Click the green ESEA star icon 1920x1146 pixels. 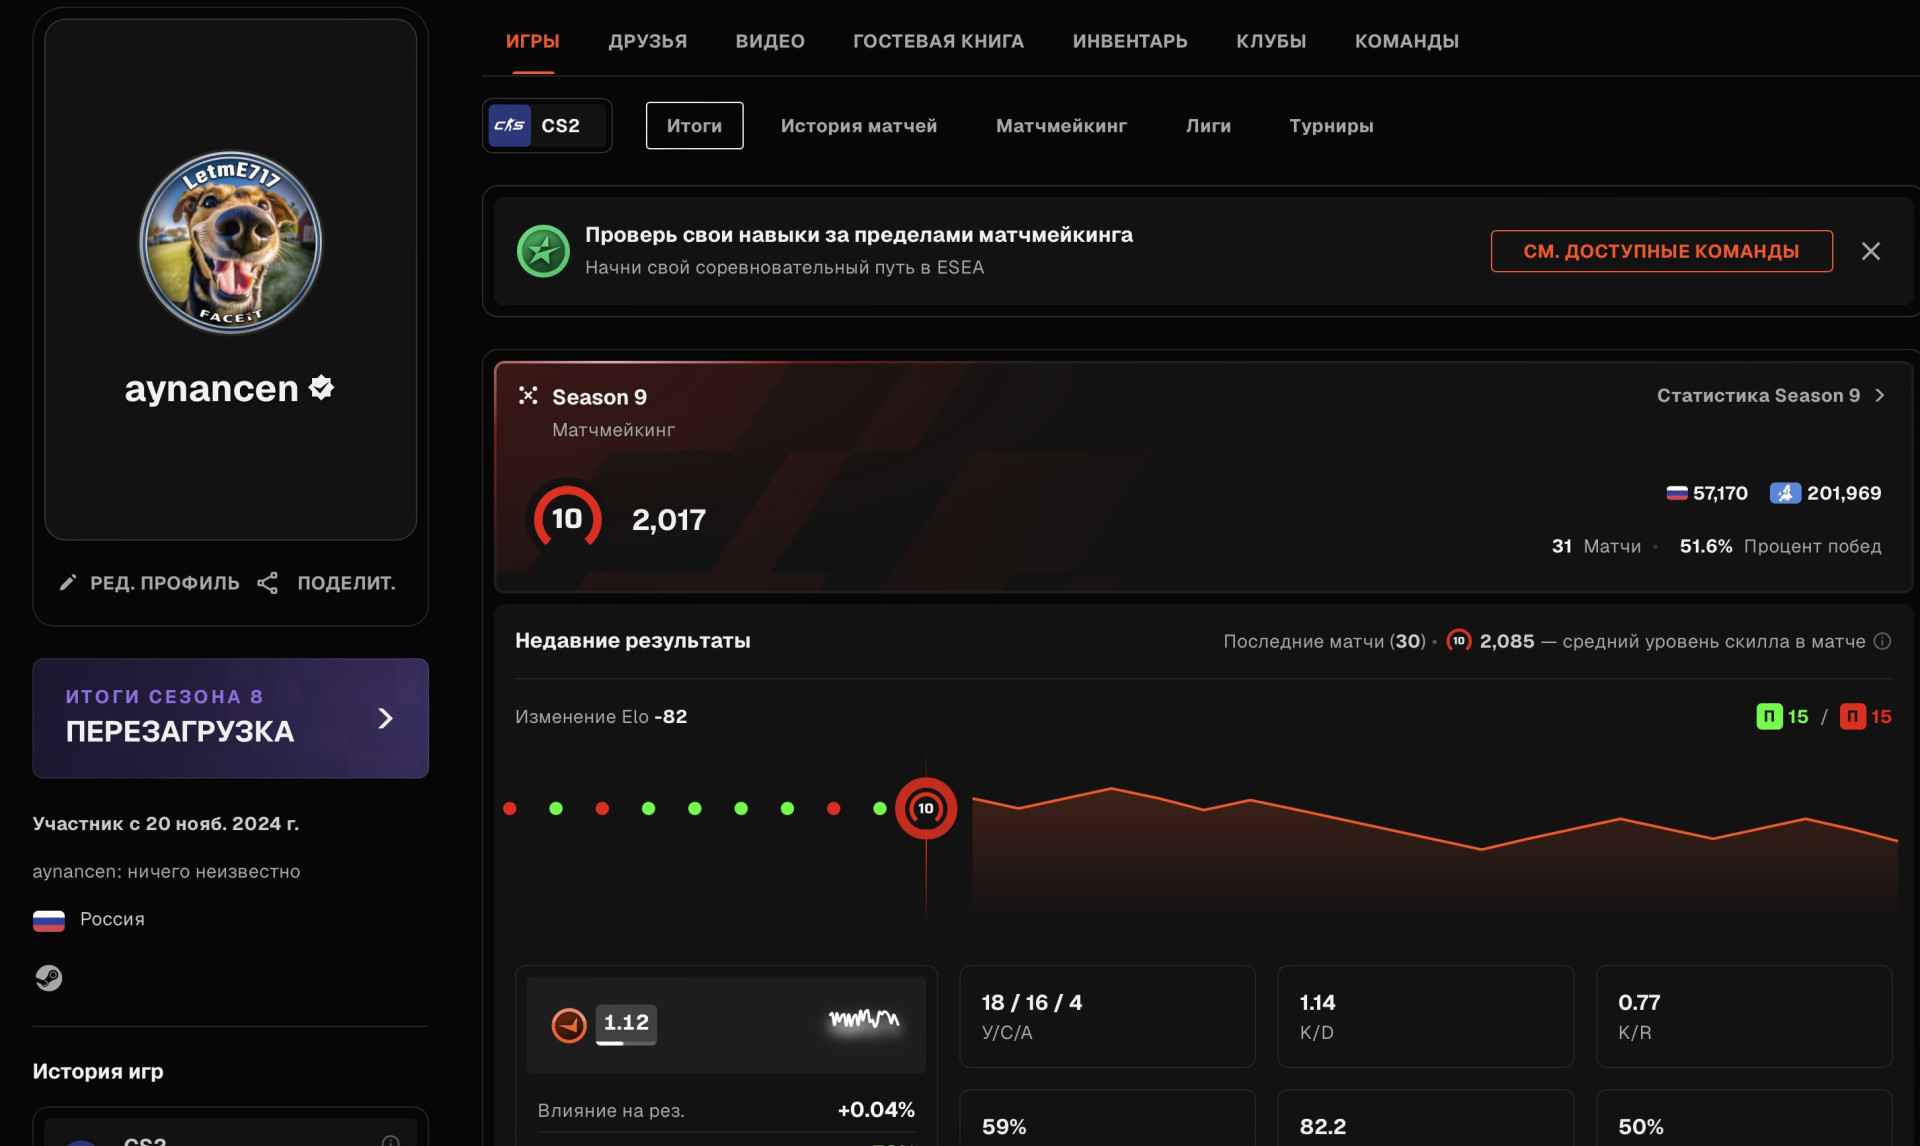tap(543, 251)
